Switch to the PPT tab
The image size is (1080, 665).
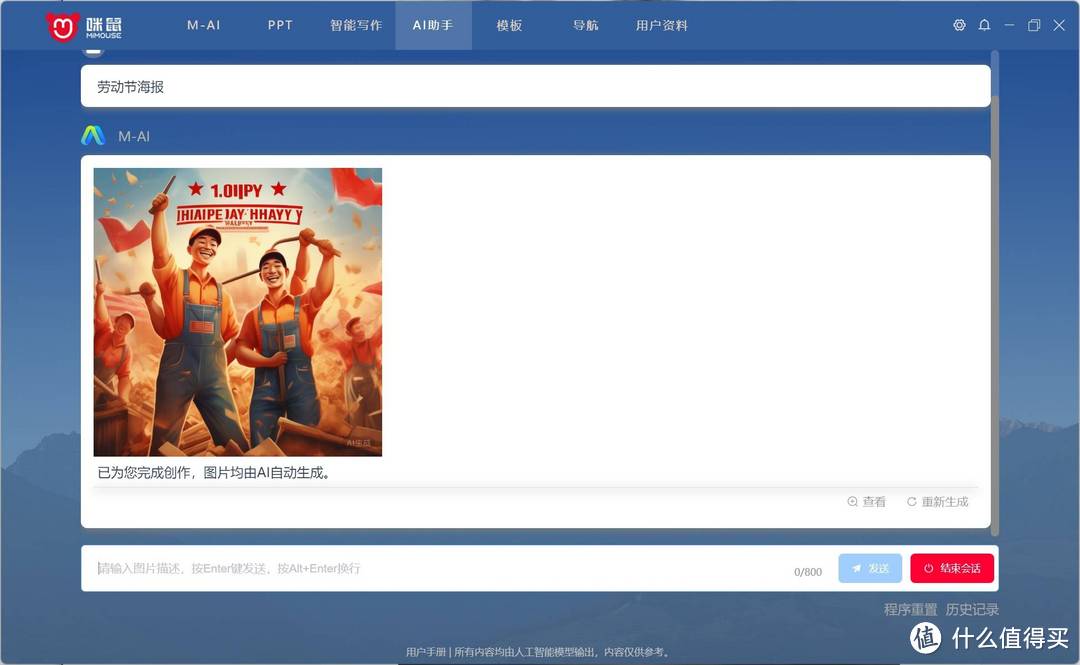coord(280,25)
